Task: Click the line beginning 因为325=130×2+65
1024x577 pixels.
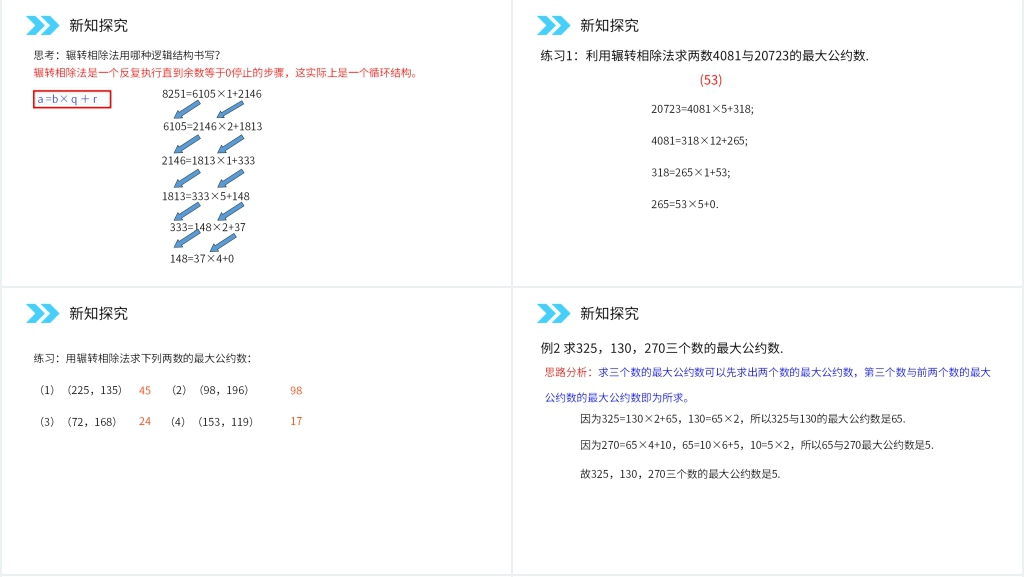Action: (x=743, y=418)
